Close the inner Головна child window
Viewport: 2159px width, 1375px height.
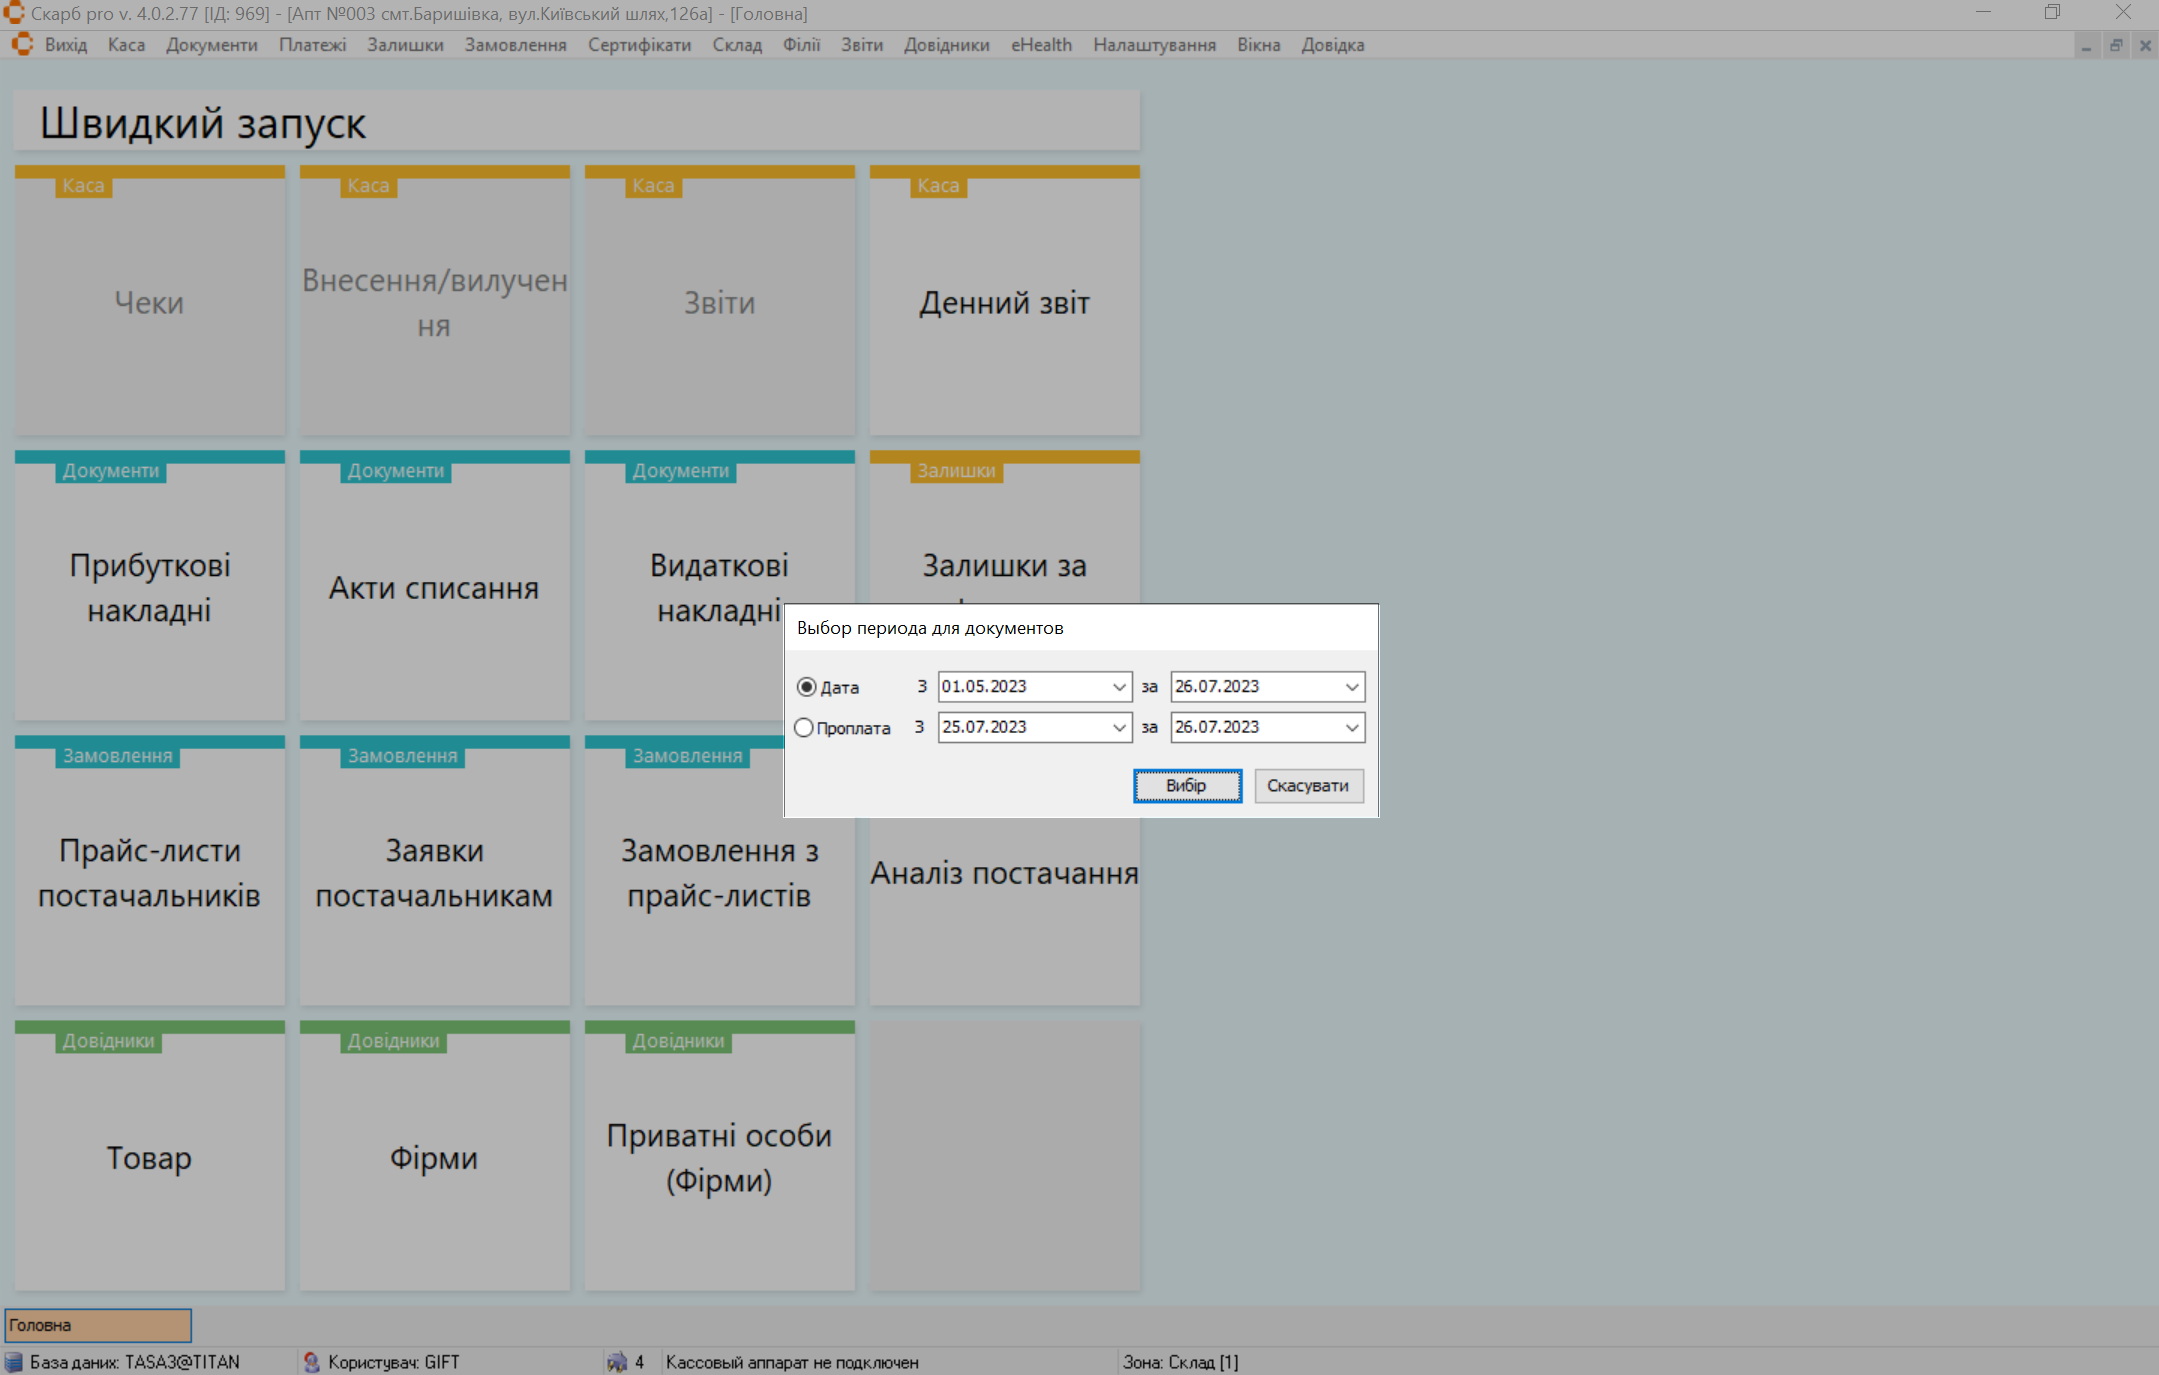click(x=2145, y=46)
